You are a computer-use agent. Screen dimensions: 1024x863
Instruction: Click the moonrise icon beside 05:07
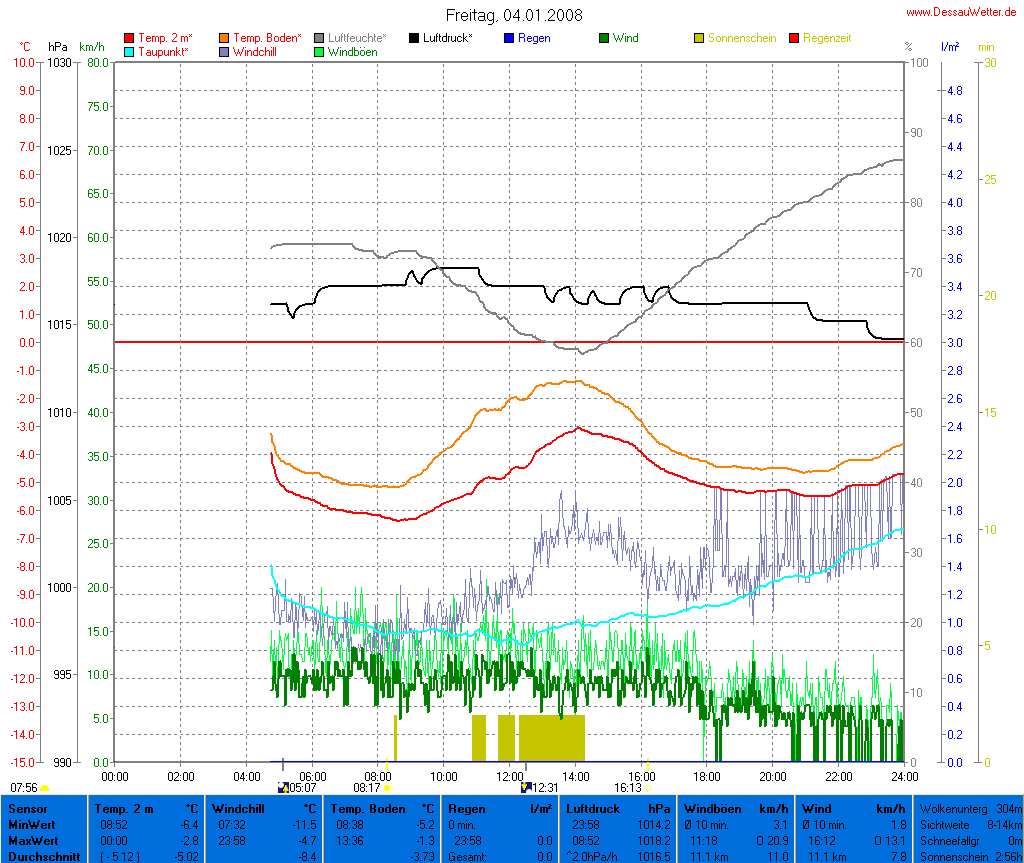click(283, 787)
